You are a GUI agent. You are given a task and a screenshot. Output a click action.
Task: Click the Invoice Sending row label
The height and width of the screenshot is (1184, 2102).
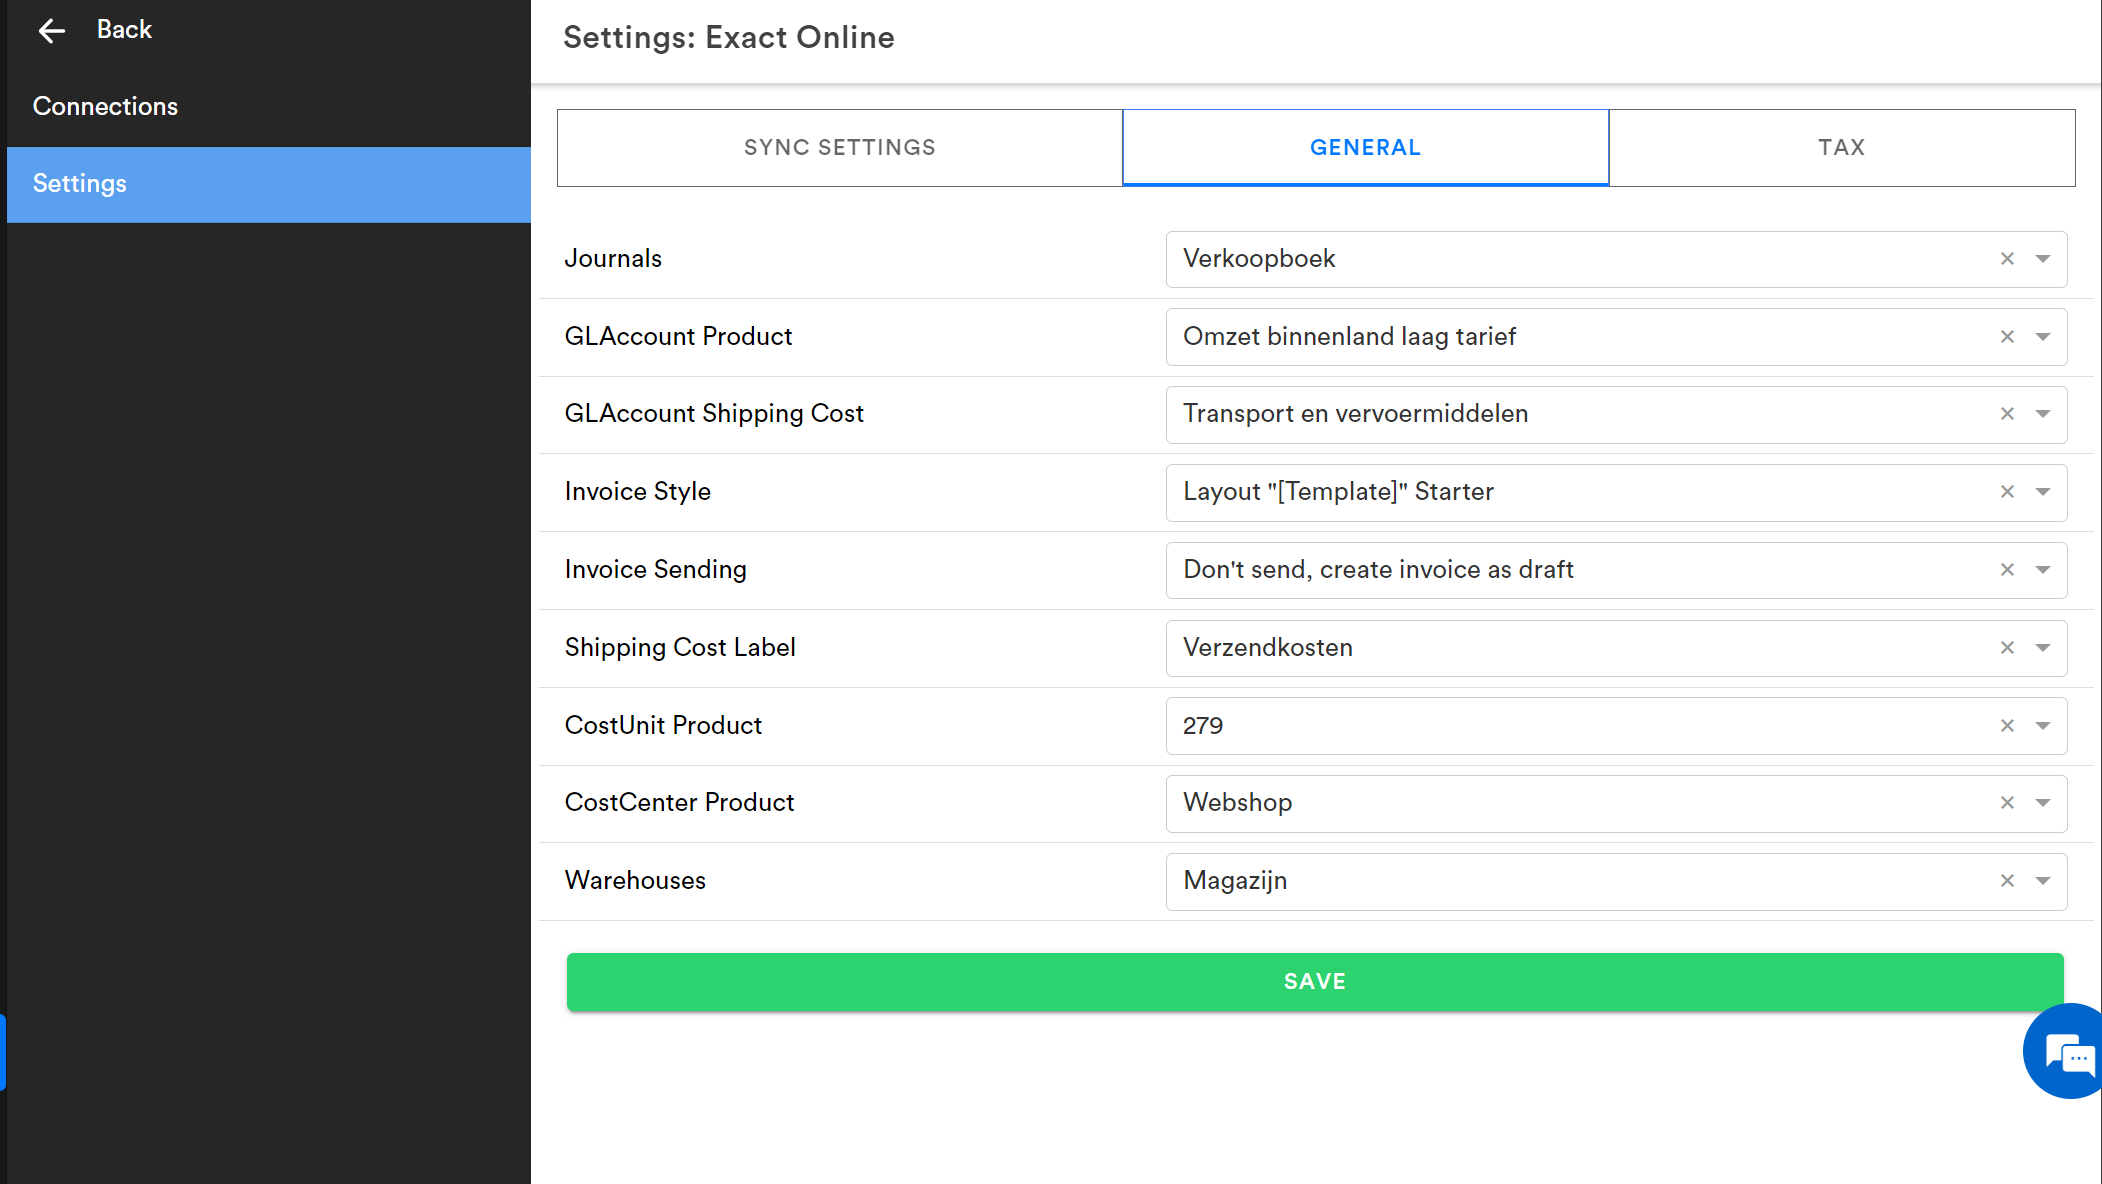[x=655, y=570]
